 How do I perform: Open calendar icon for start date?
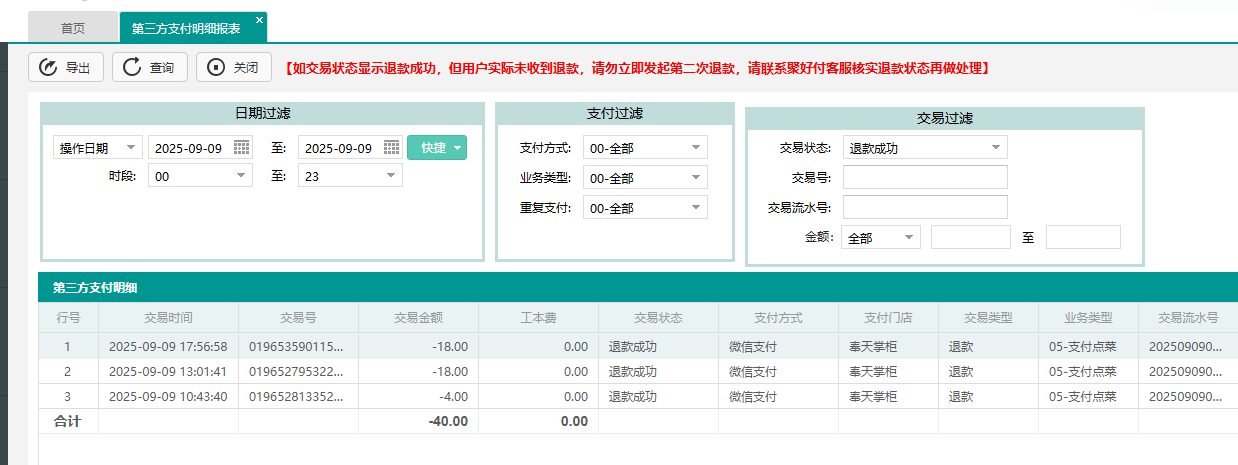coord(242,148)
